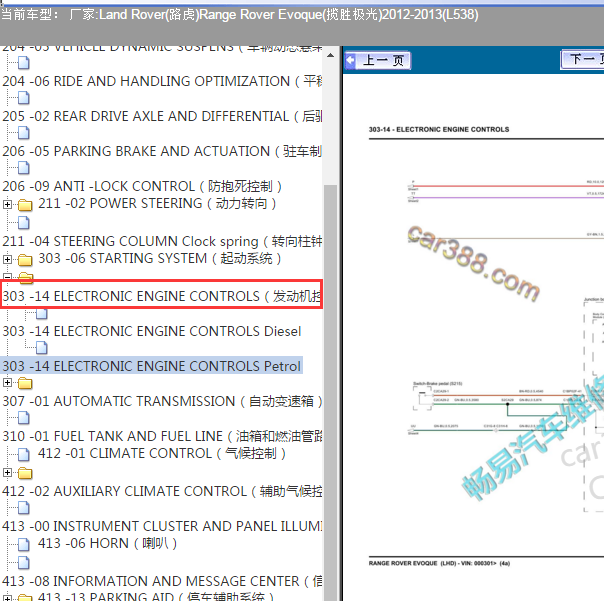This screenshot has width=604, height=601.
Task: Click folder icon for 412-02 AUXILIARY CLIMATE CONTROL
Action: [x=25, y=473]
